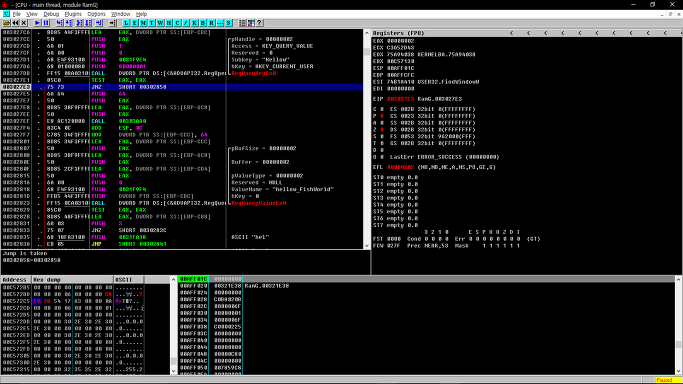Click disassembly pane scroll down arrow

(367, 246)
